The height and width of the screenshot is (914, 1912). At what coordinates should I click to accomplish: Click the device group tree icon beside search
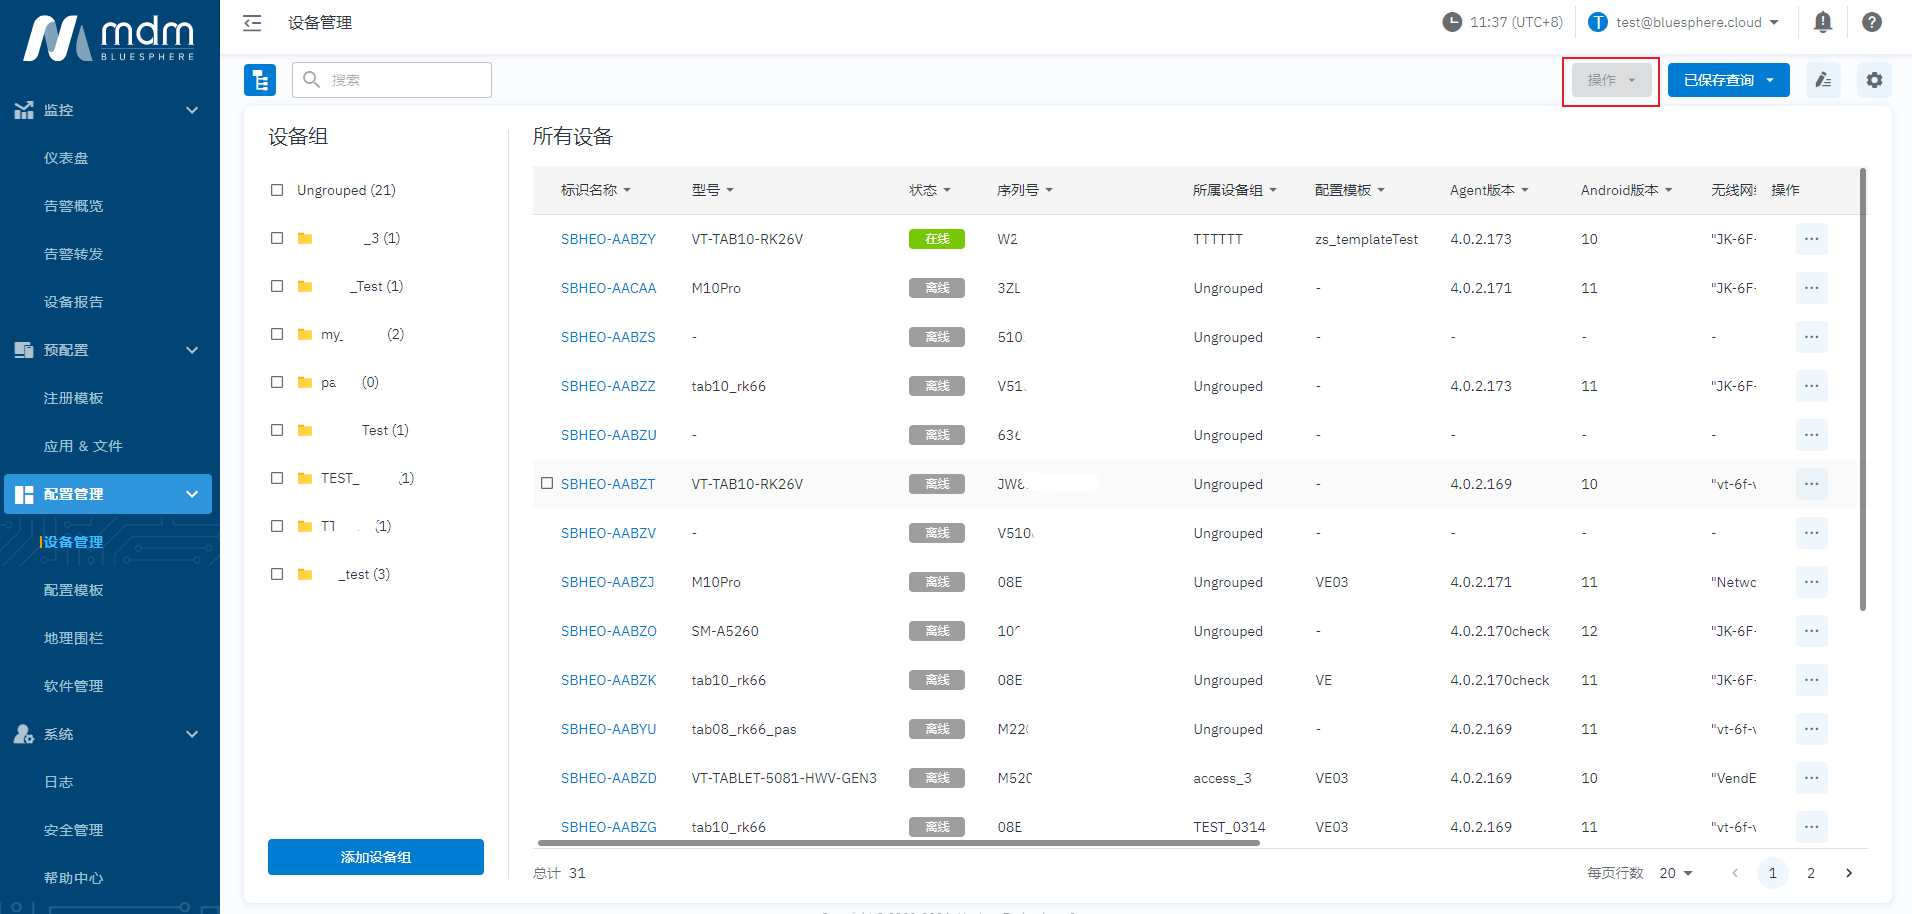click(x=260, y=79)
